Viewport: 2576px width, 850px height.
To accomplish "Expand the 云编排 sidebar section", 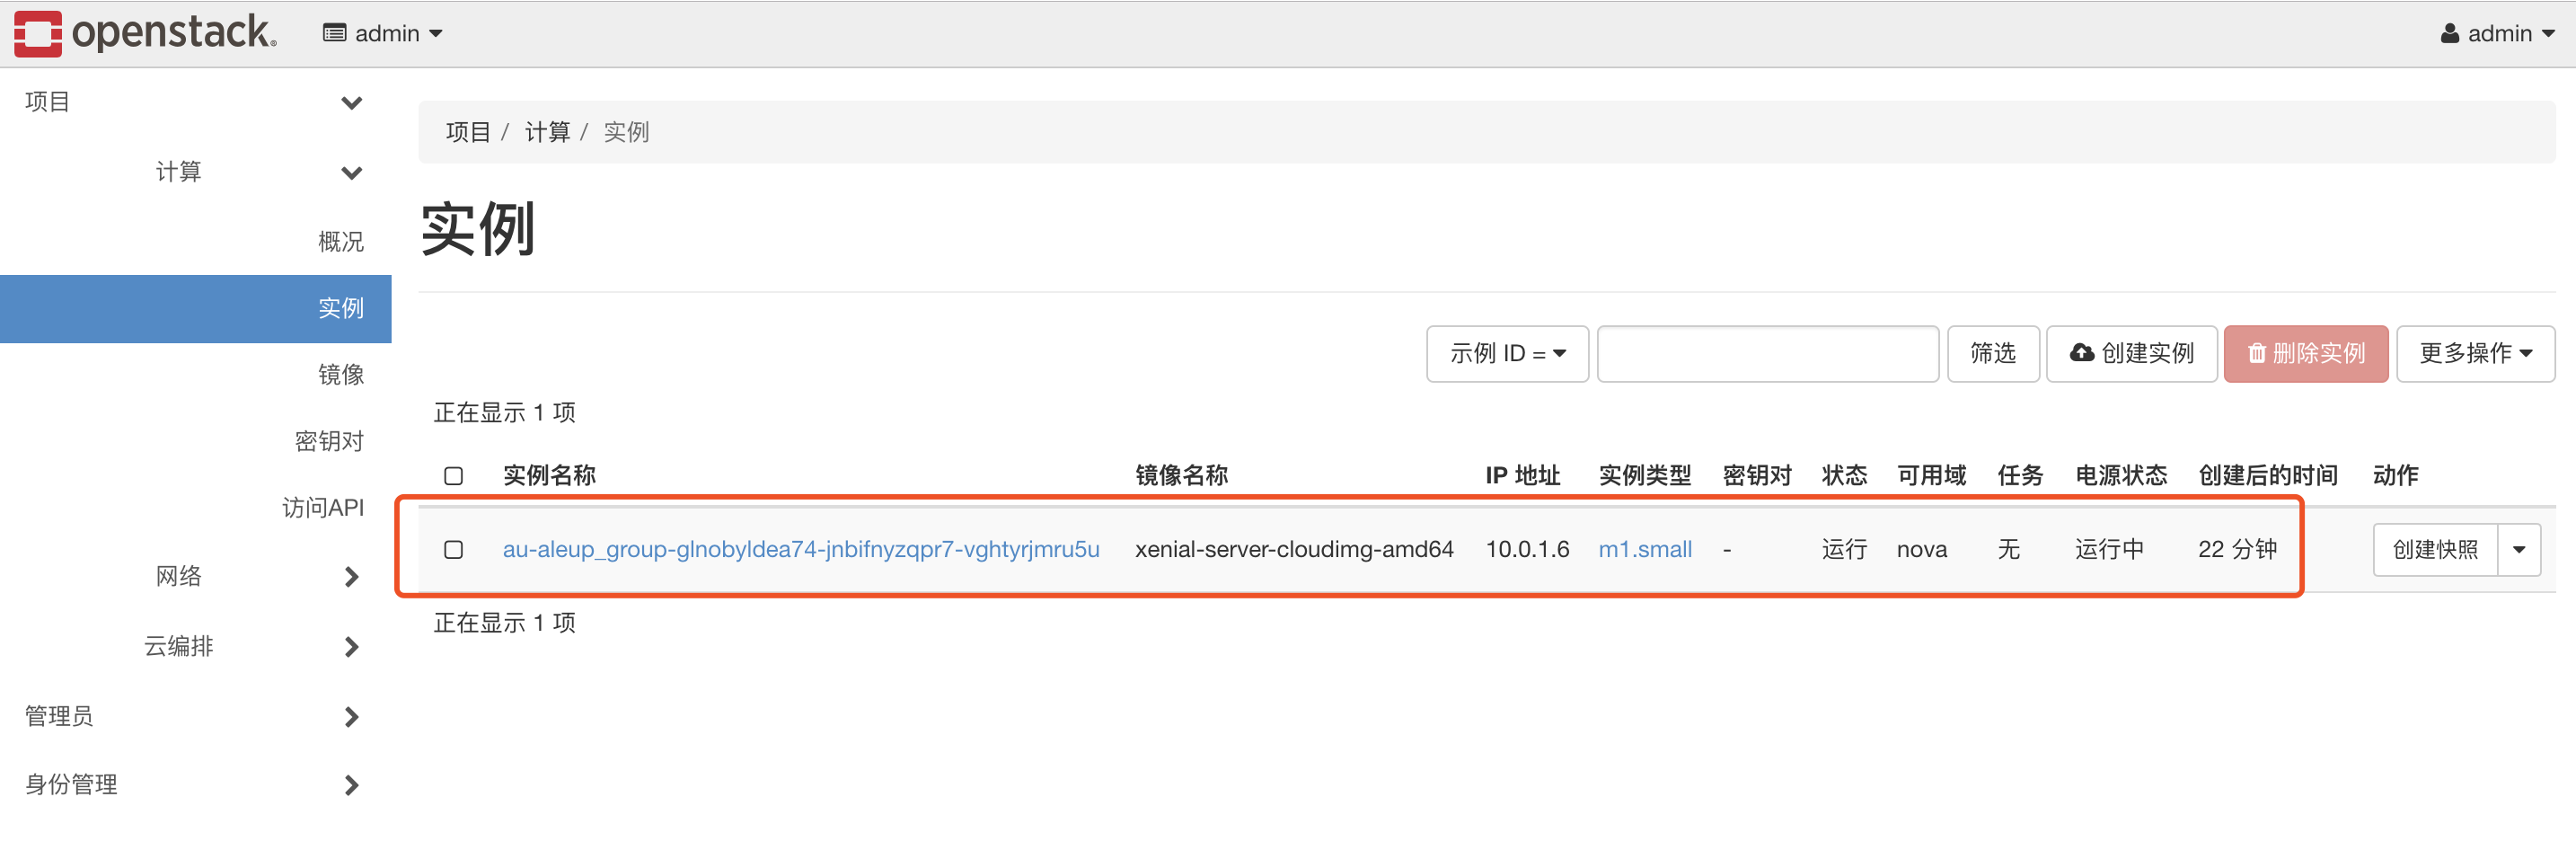I will (x=351, y=647).
